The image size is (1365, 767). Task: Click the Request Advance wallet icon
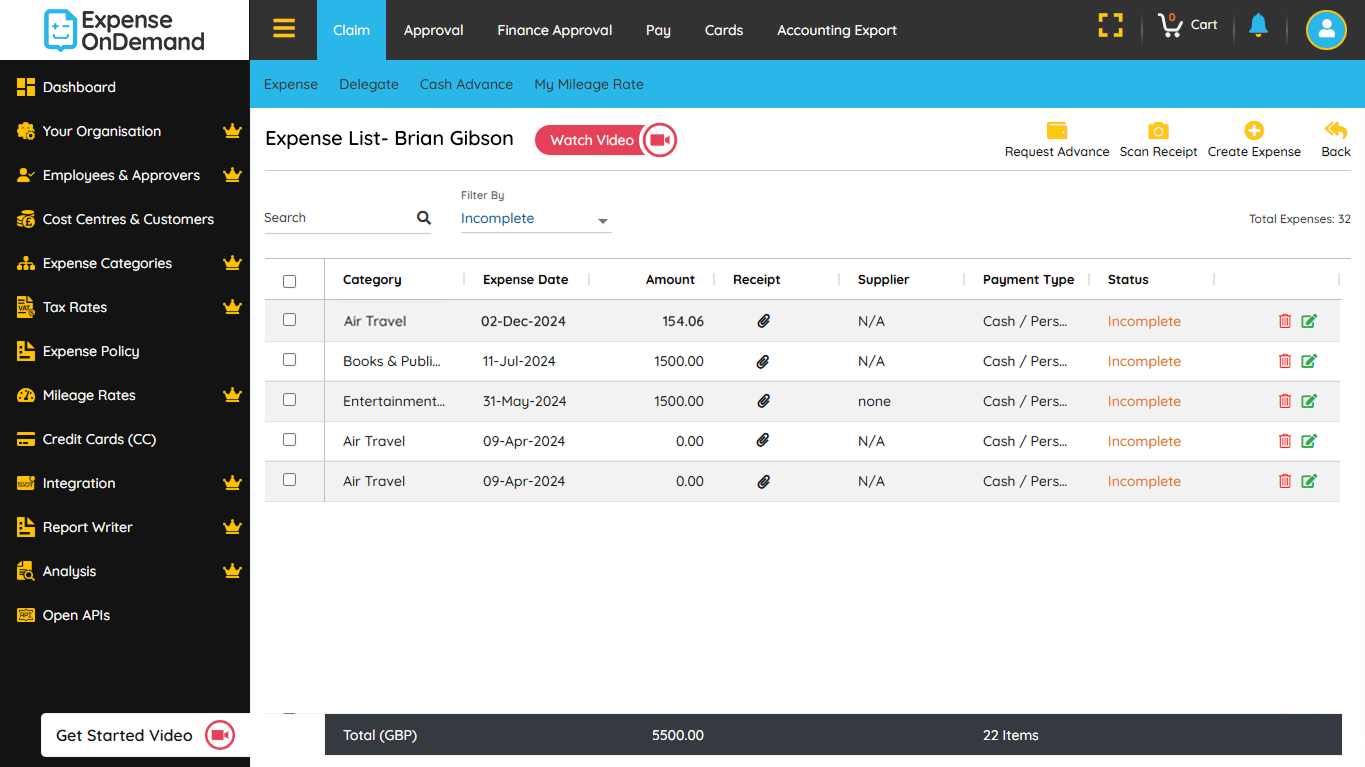[x=1057, y=130]
